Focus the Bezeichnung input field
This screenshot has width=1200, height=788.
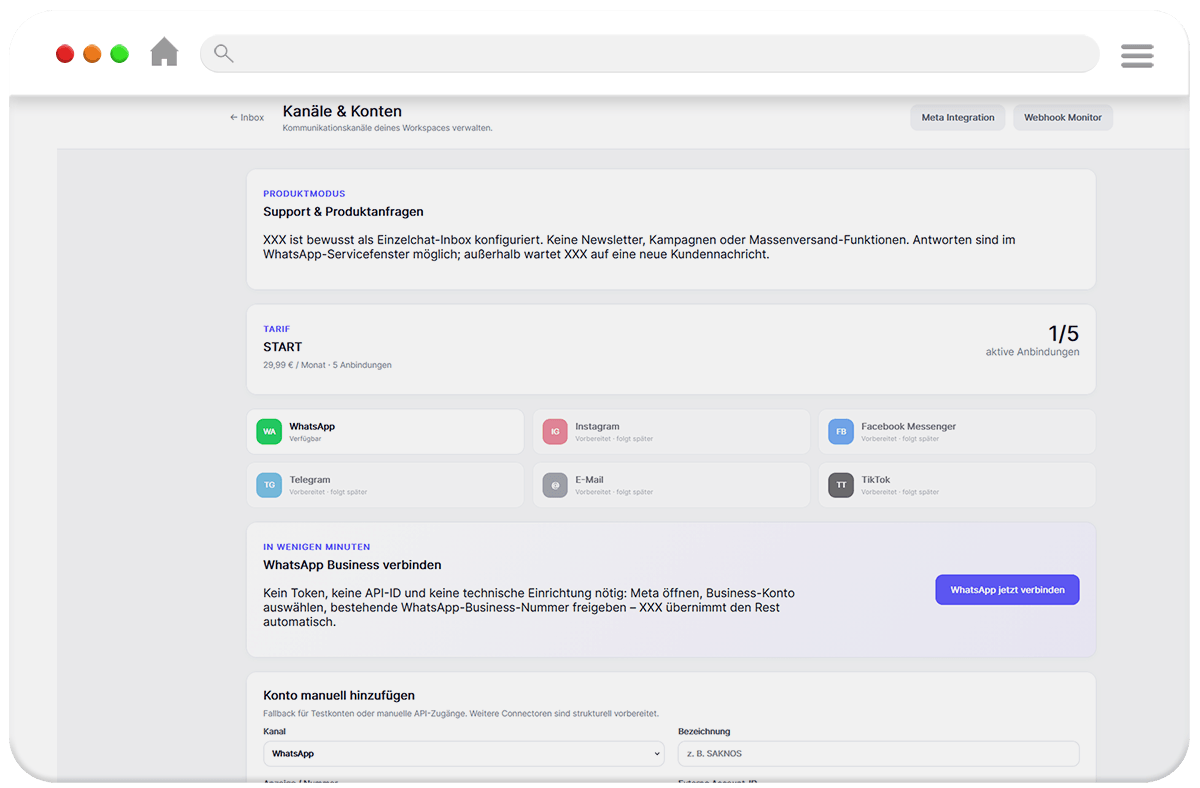(x=879, y=754)
